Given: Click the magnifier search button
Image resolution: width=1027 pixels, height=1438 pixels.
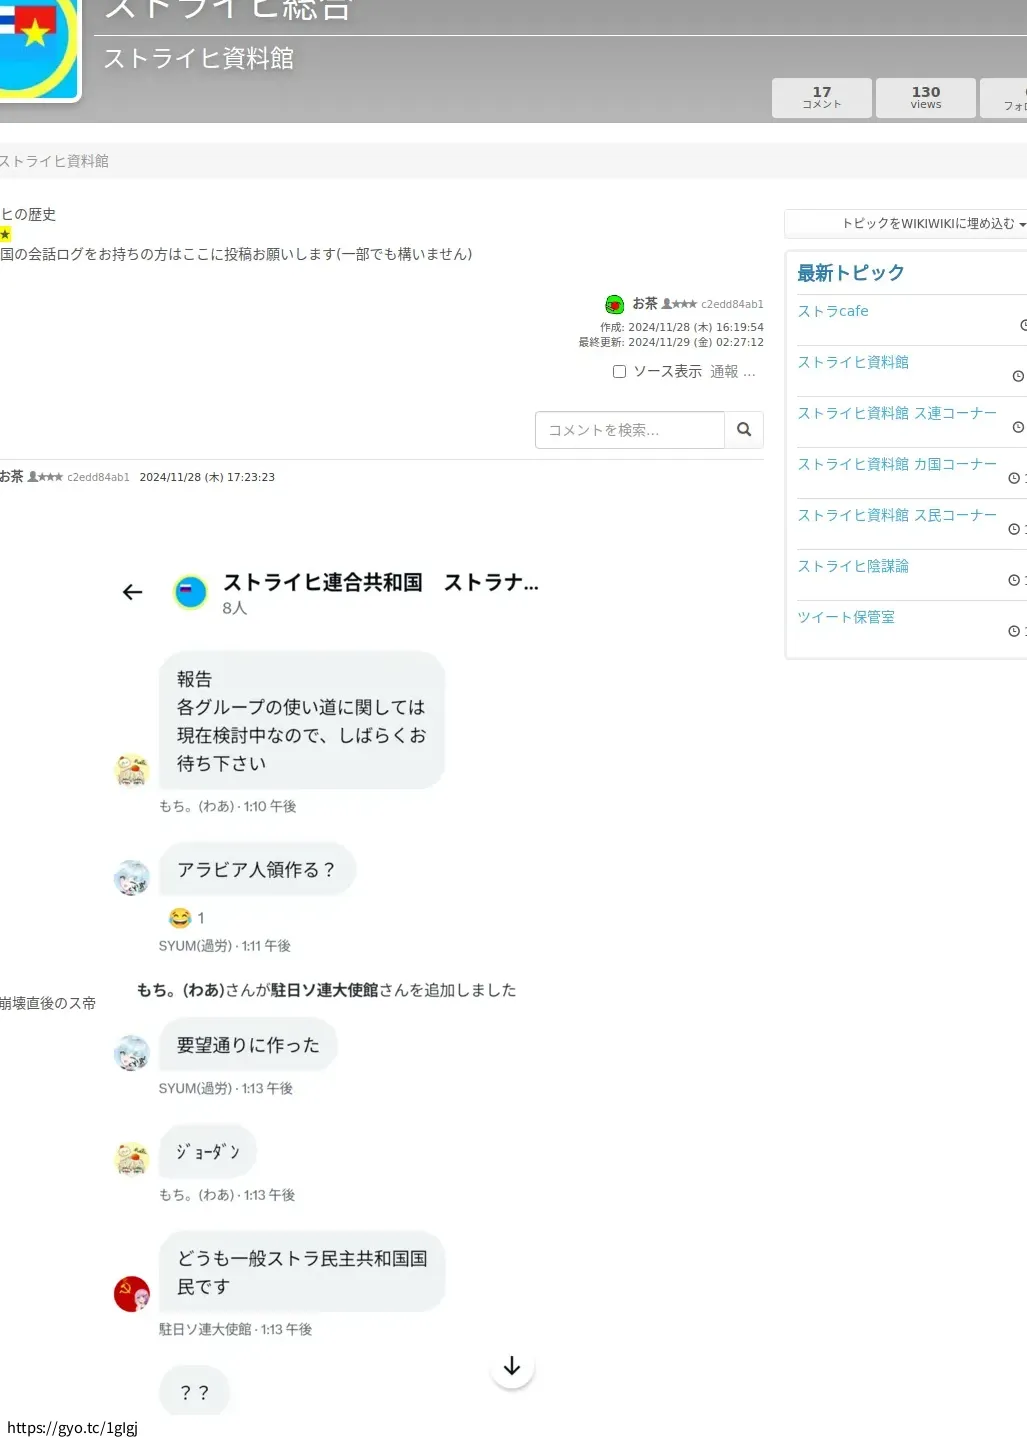Looking at the screenshot, I should 744,430.
